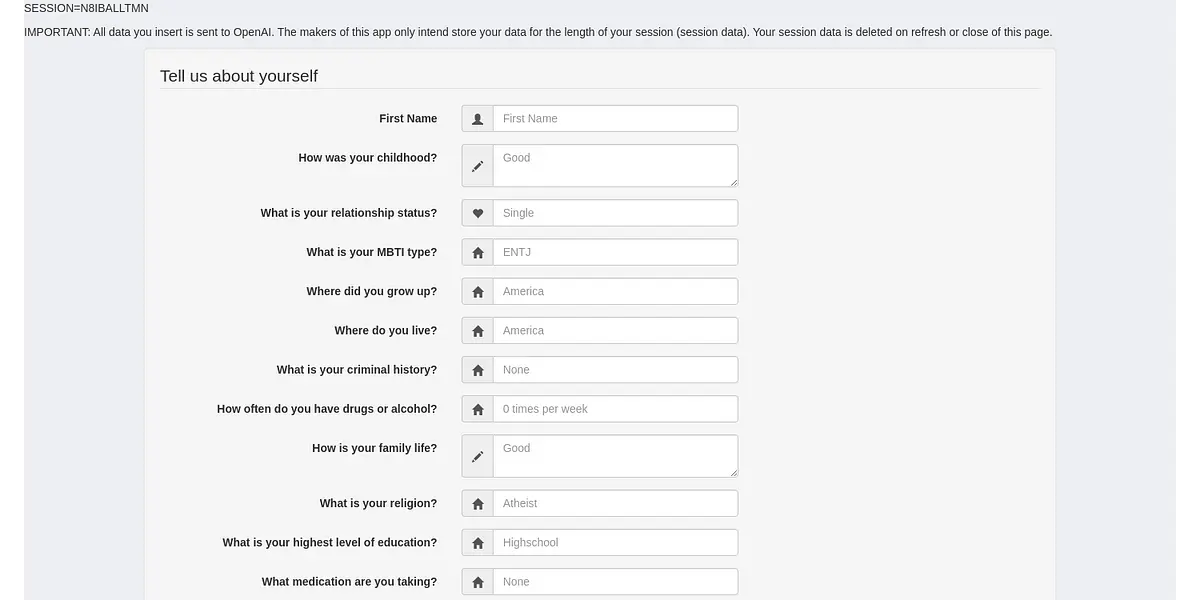Screen dimensions: 1200x600
Task: Click the home icon beside medication field
Action: point(477,582)
